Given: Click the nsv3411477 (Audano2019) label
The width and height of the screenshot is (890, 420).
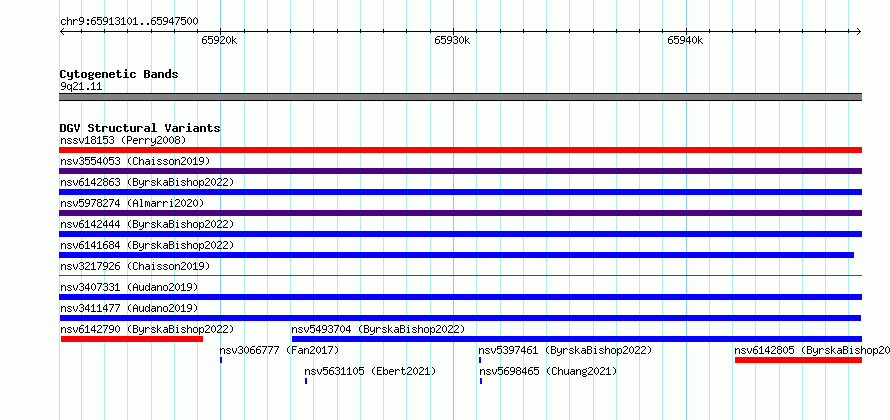Looking at the screenshot, I should pos(129,308).
